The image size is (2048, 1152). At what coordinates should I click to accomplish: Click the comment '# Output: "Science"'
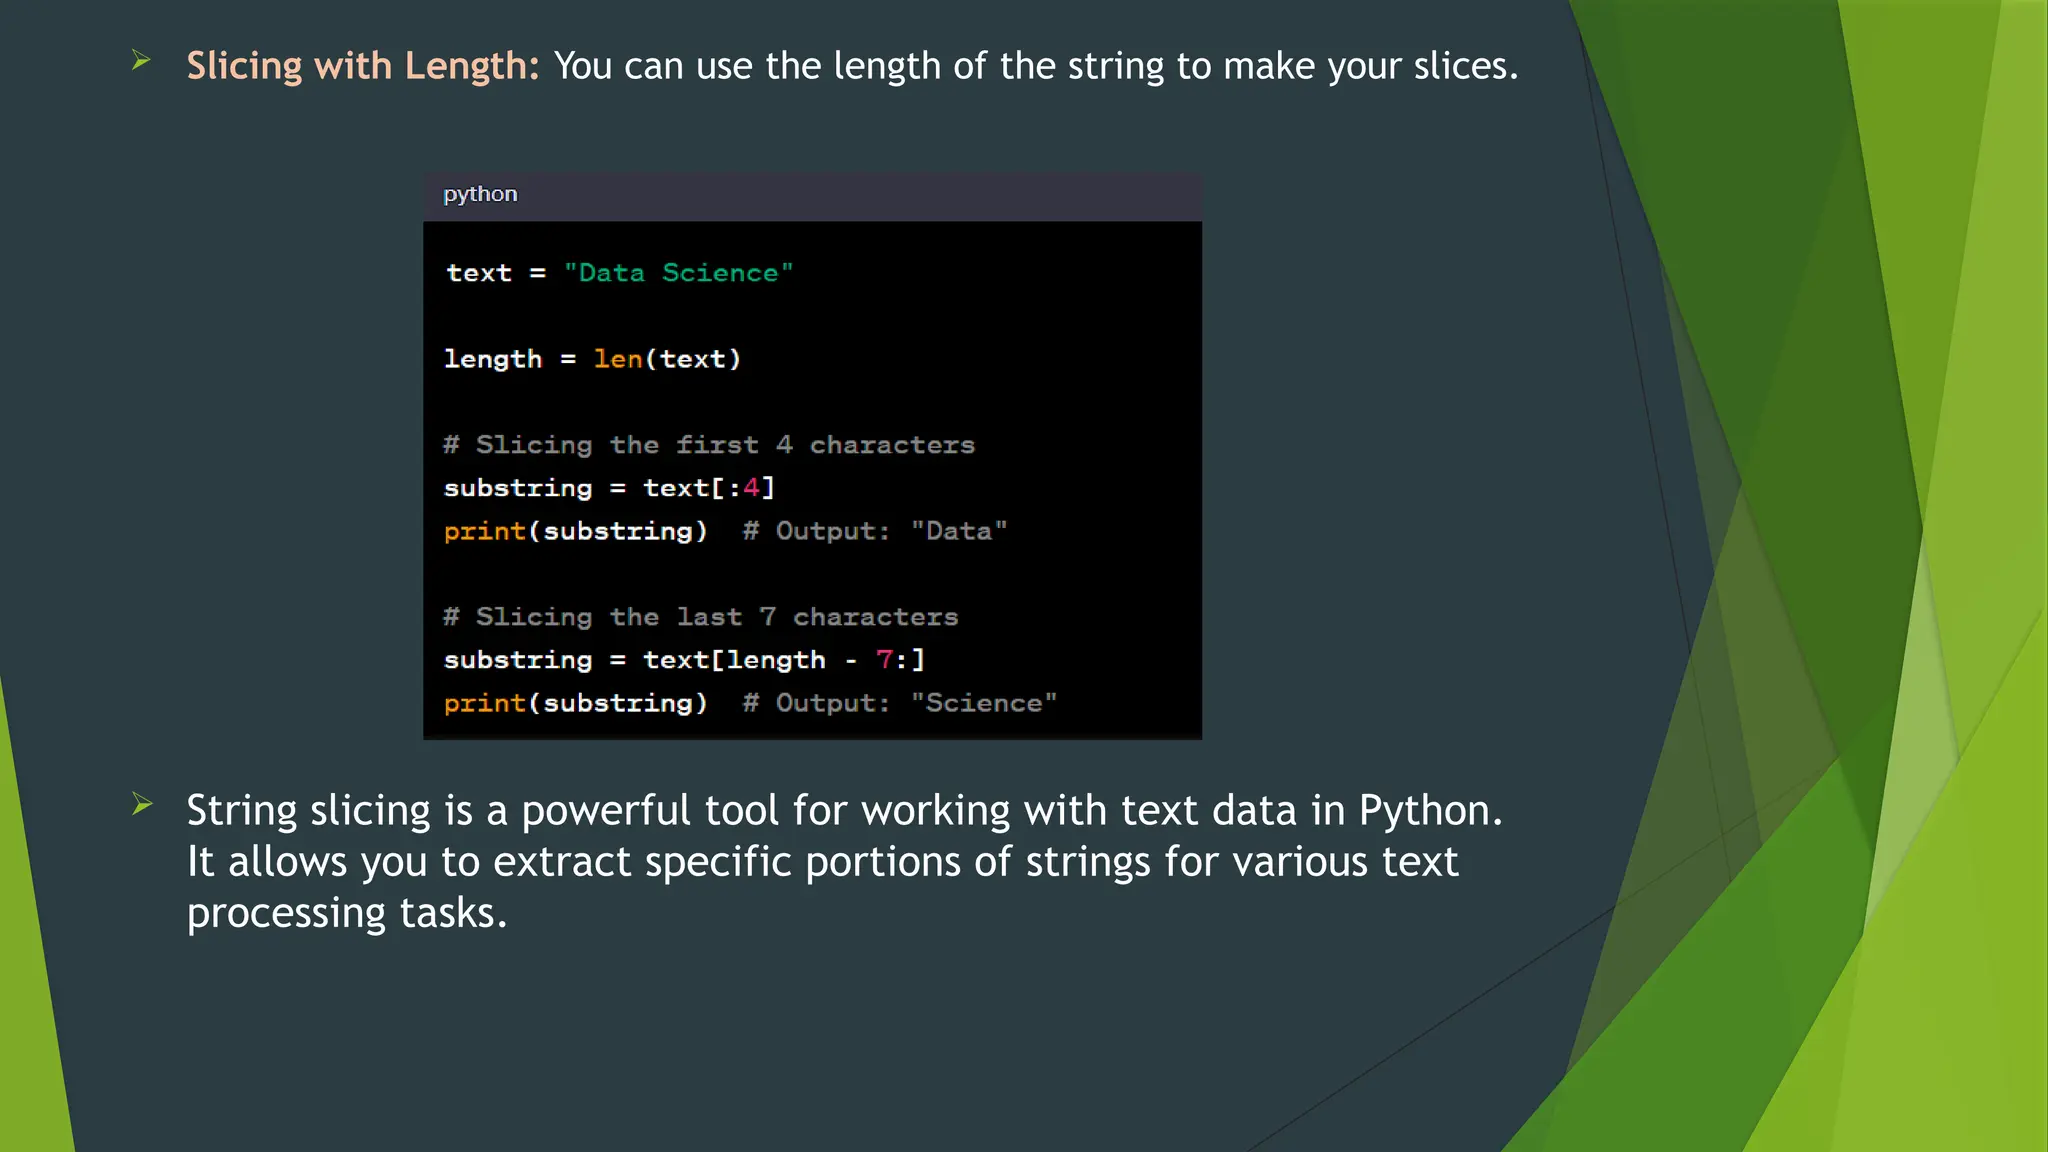click(x=900, y=703)
